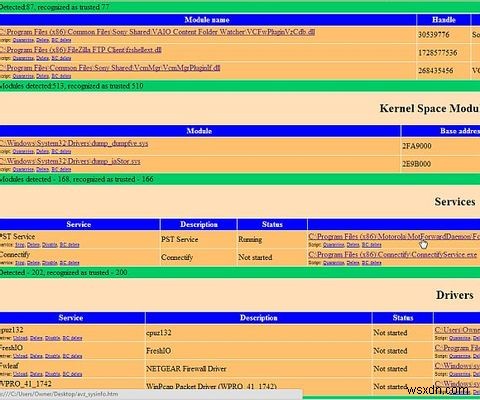480x400 pixels.
Task: Delete the Connectify service entry
Action: (x=33, y=263)
